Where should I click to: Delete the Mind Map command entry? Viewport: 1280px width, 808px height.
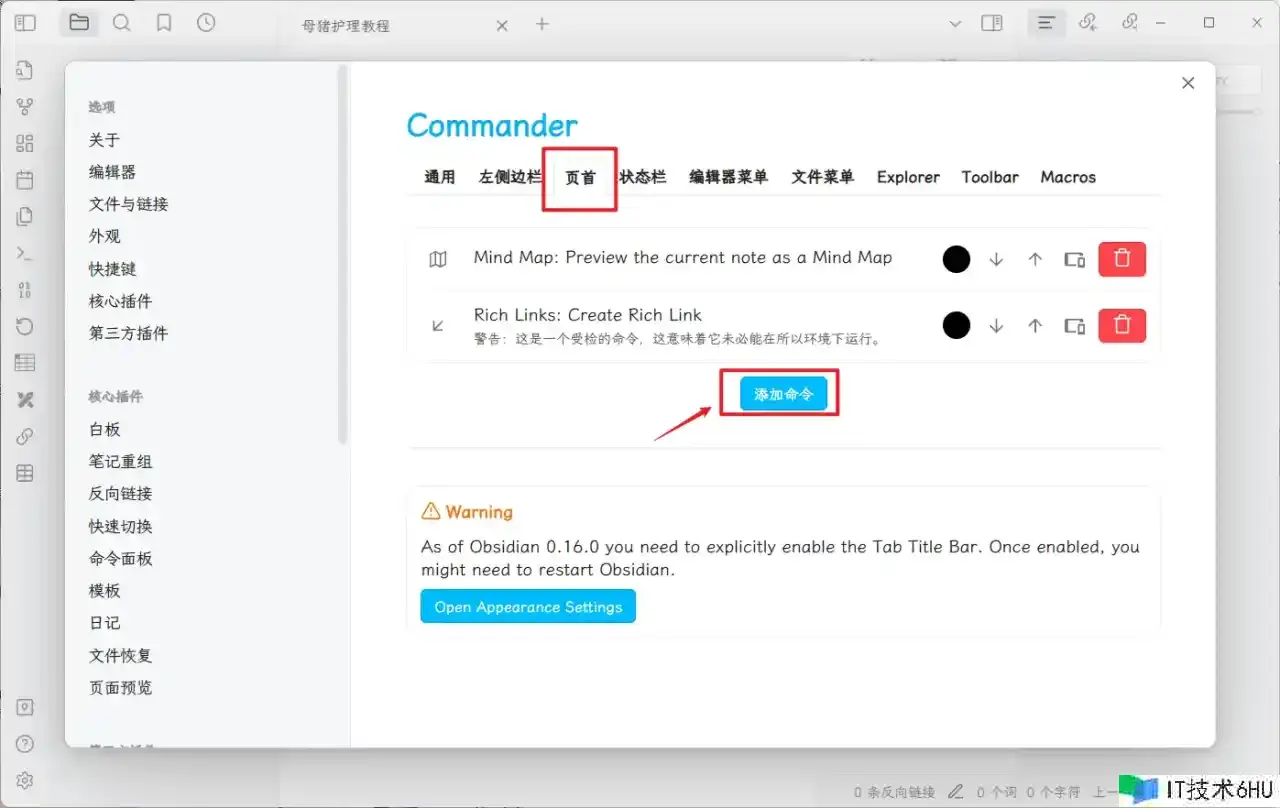coord(1122,259)
